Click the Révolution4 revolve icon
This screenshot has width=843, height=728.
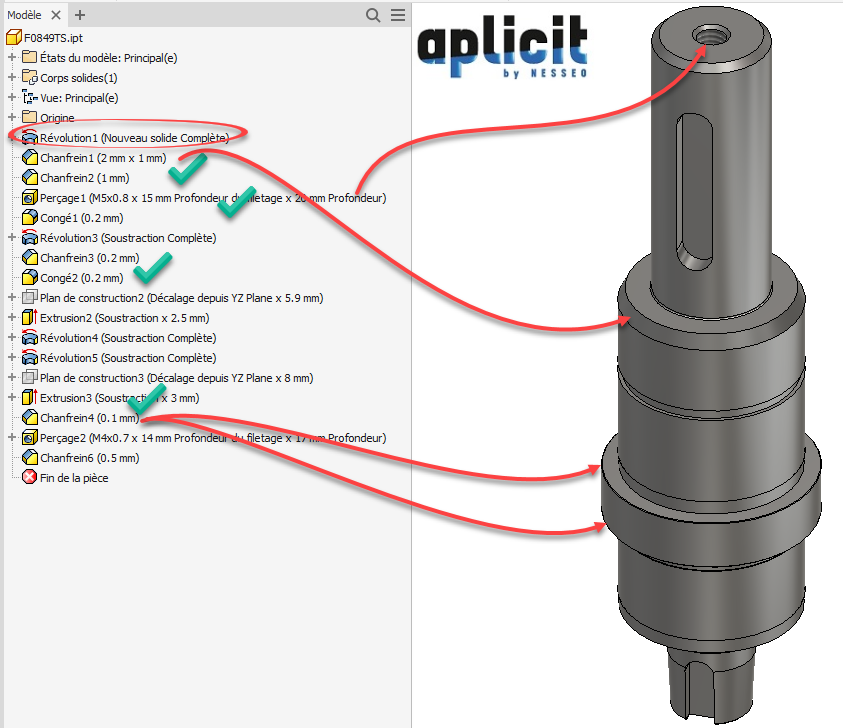pos(30,338)
